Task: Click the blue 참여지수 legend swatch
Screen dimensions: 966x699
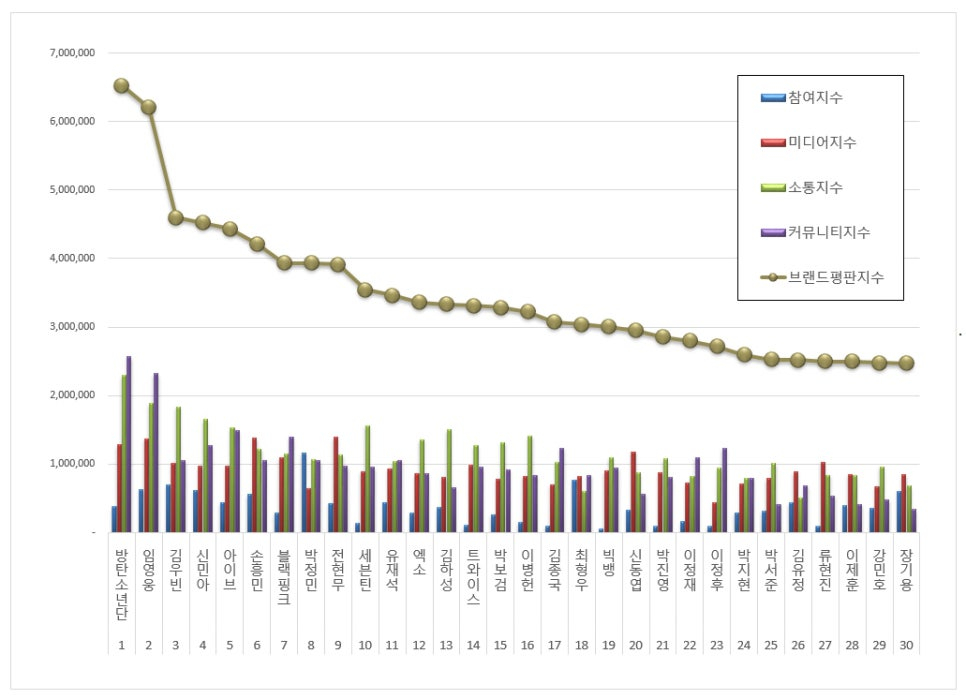Action: click(x=772, y=97)
